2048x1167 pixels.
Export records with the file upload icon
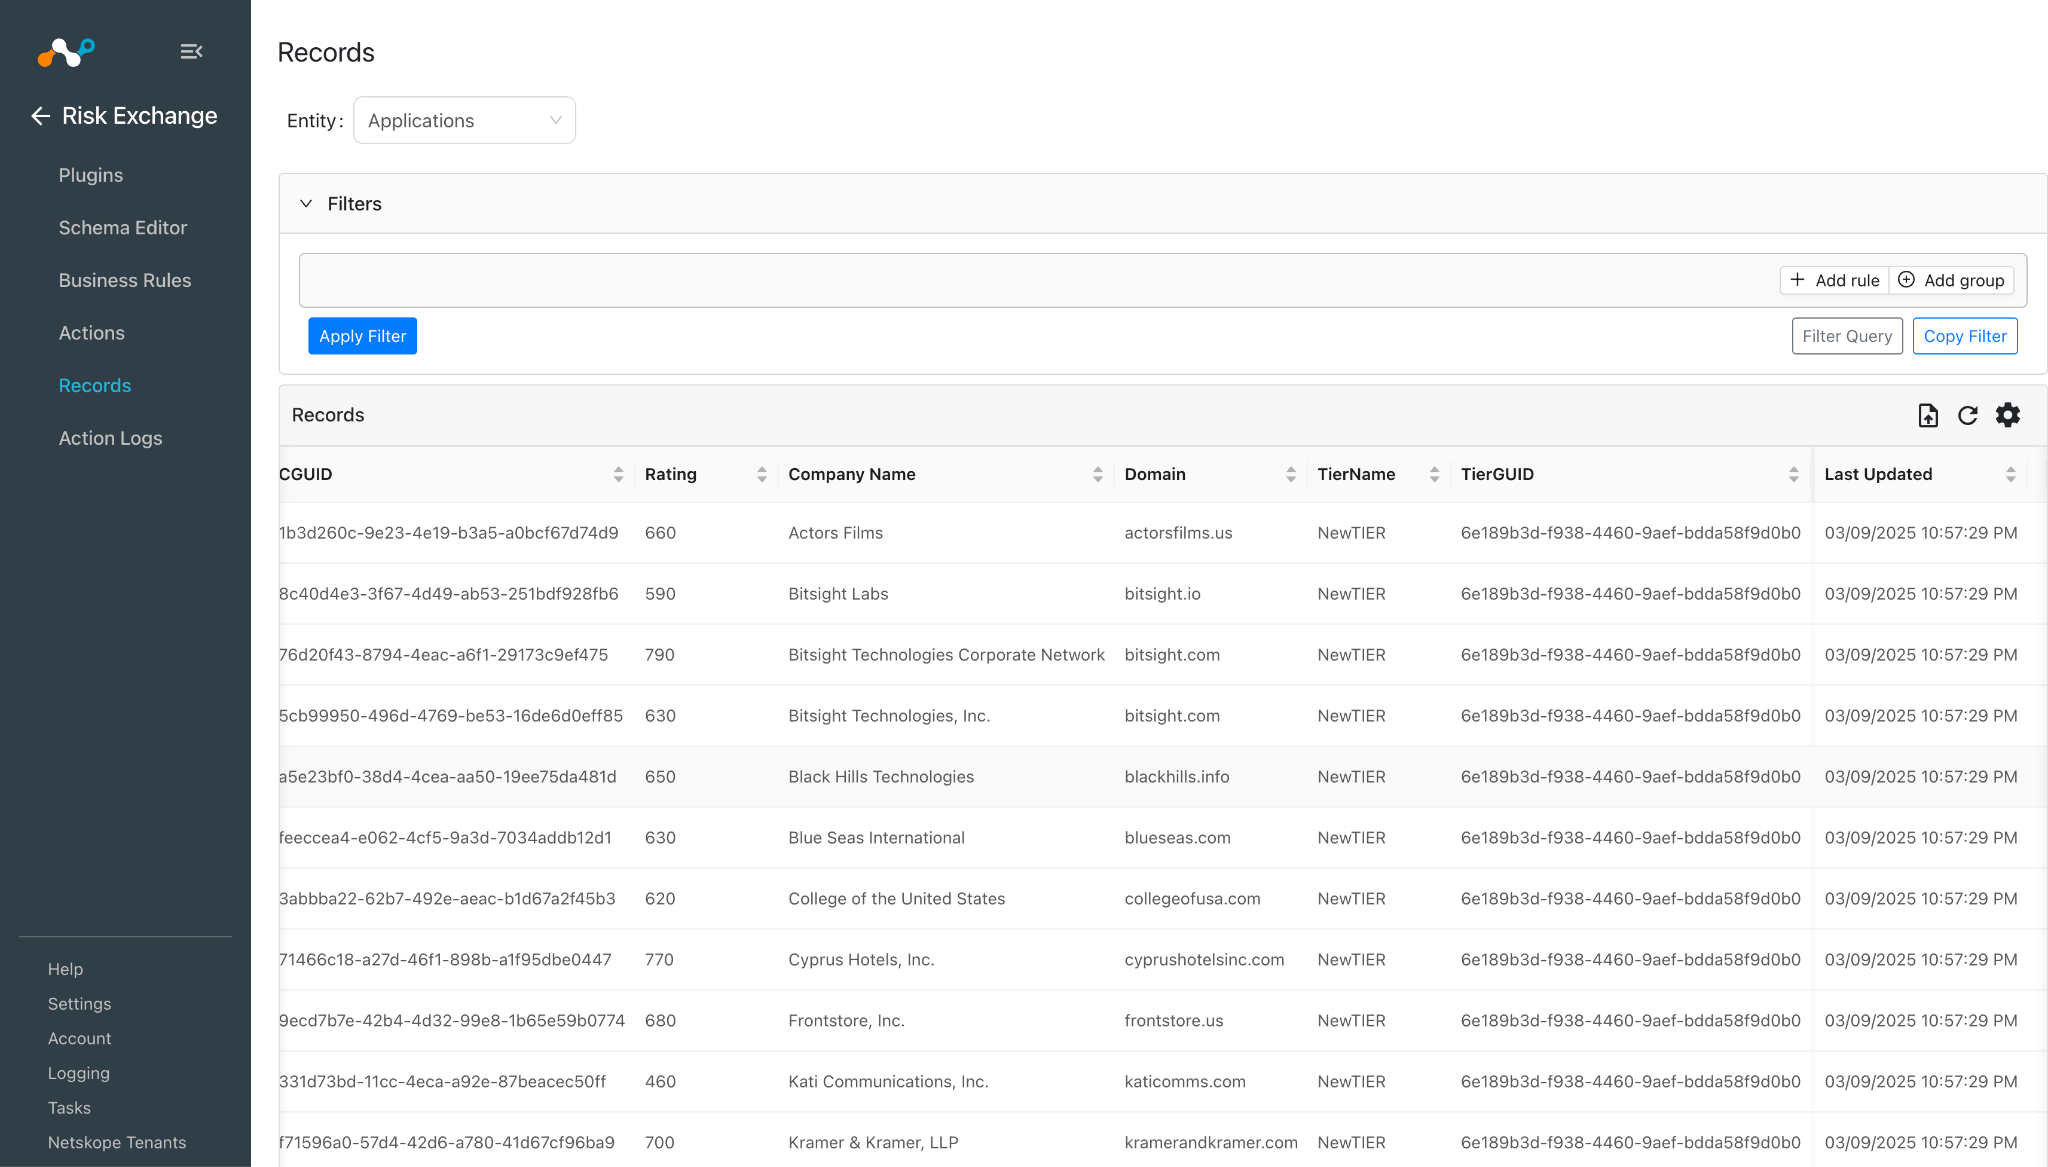pyautogui.click(x=1928, y=415)
